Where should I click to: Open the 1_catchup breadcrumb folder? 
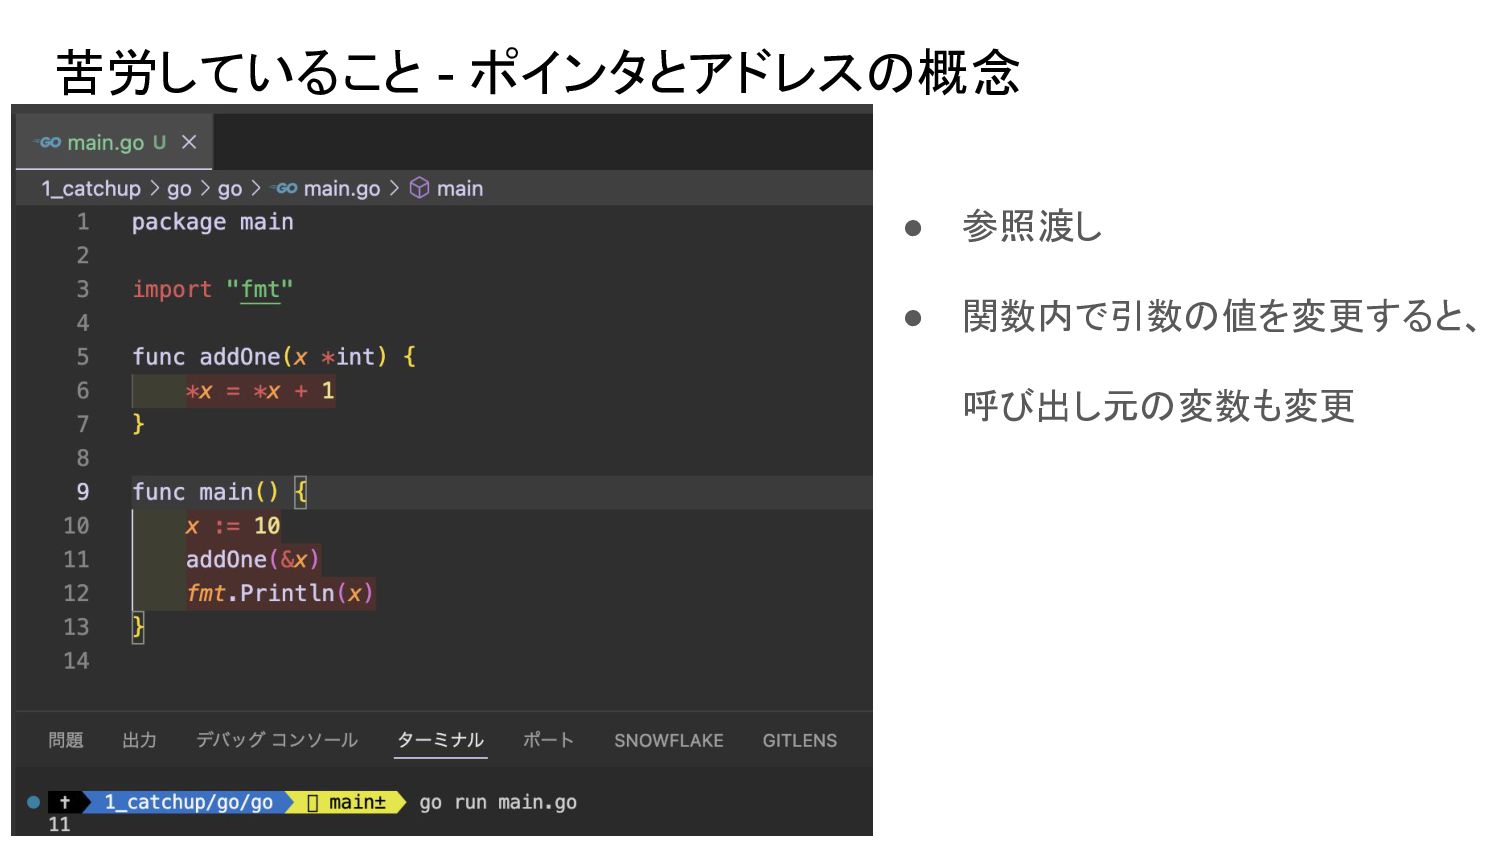click(91, 188)
